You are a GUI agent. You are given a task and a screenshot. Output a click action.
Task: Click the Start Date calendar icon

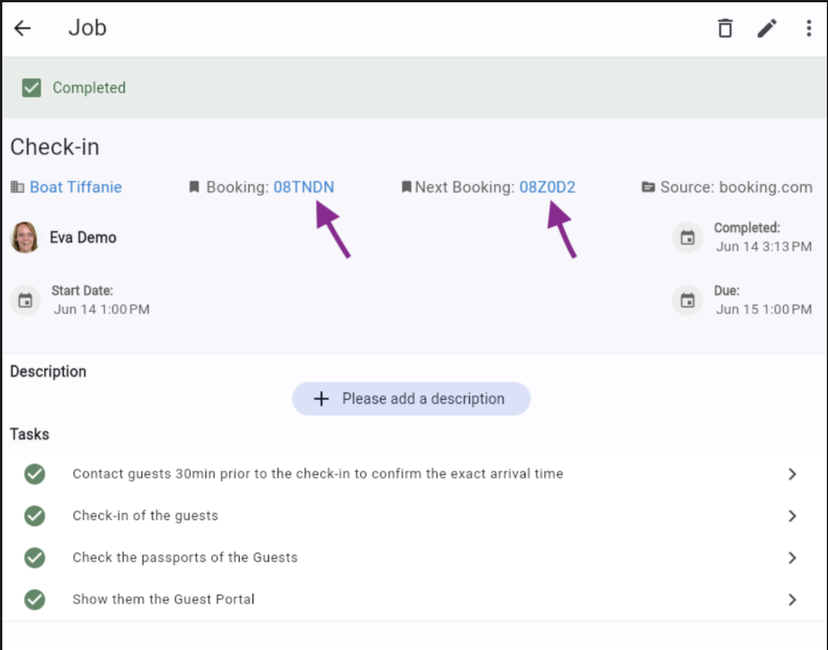pos(26,300)
